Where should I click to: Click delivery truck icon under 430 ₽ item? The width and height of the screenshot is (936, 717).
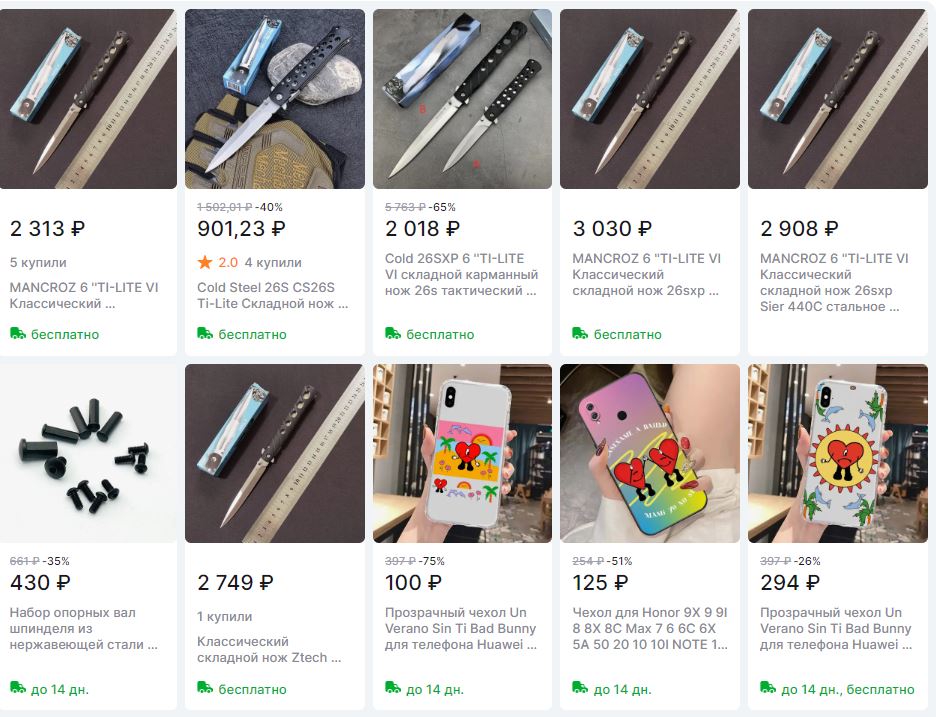coord(18,688)
